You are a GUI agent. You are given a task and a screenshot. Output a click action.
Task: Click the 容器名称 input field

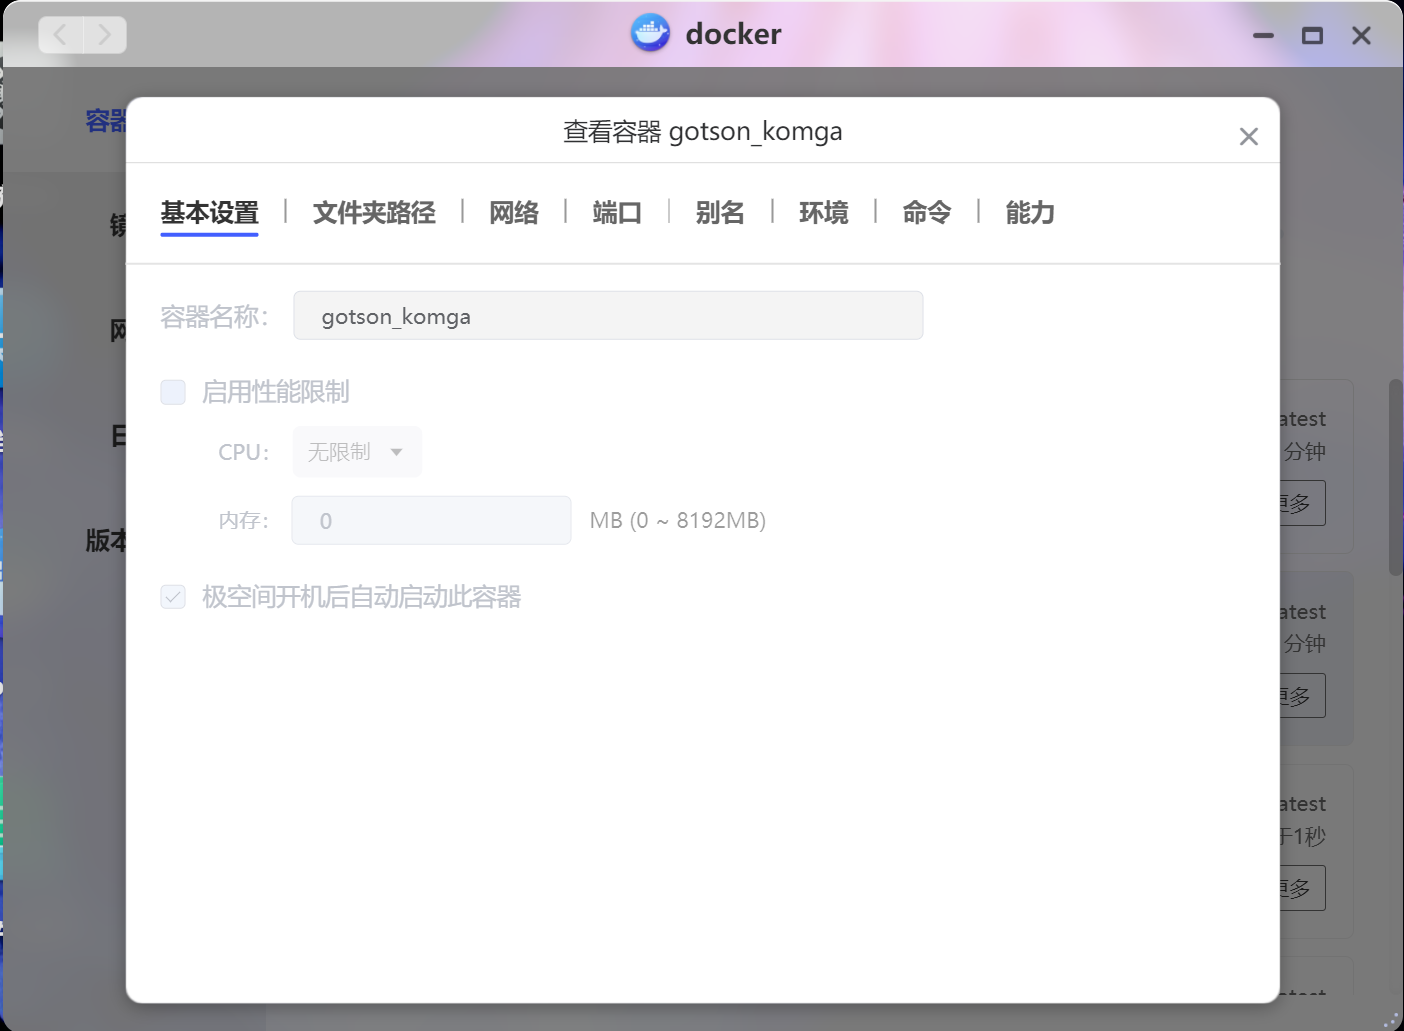[x=608, y=316]
